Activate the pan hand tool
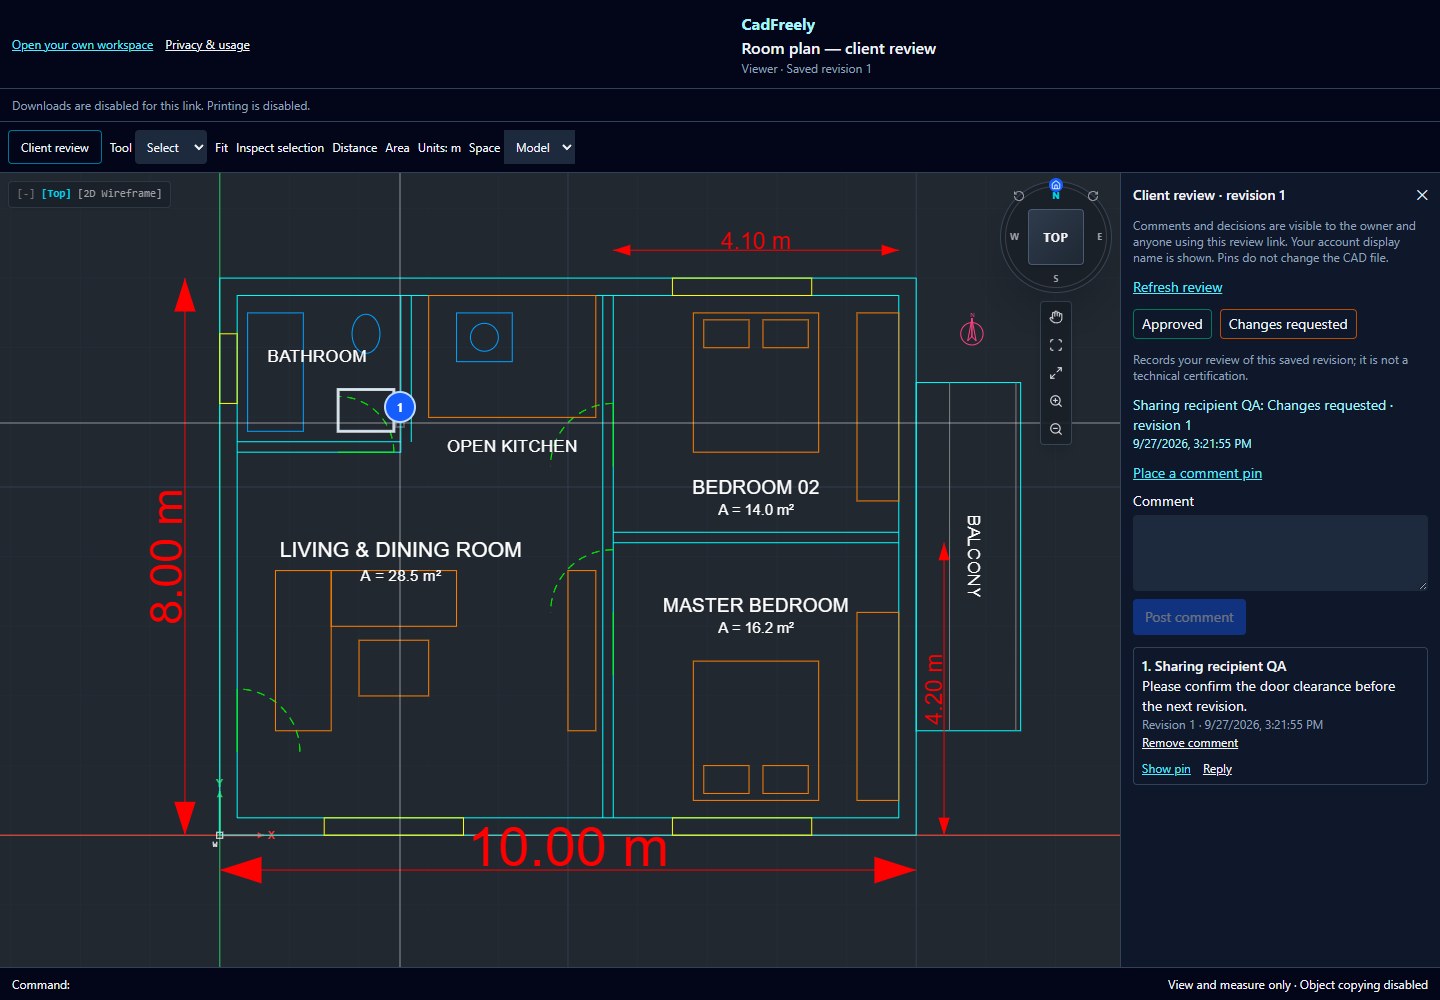 [1056, 317]
